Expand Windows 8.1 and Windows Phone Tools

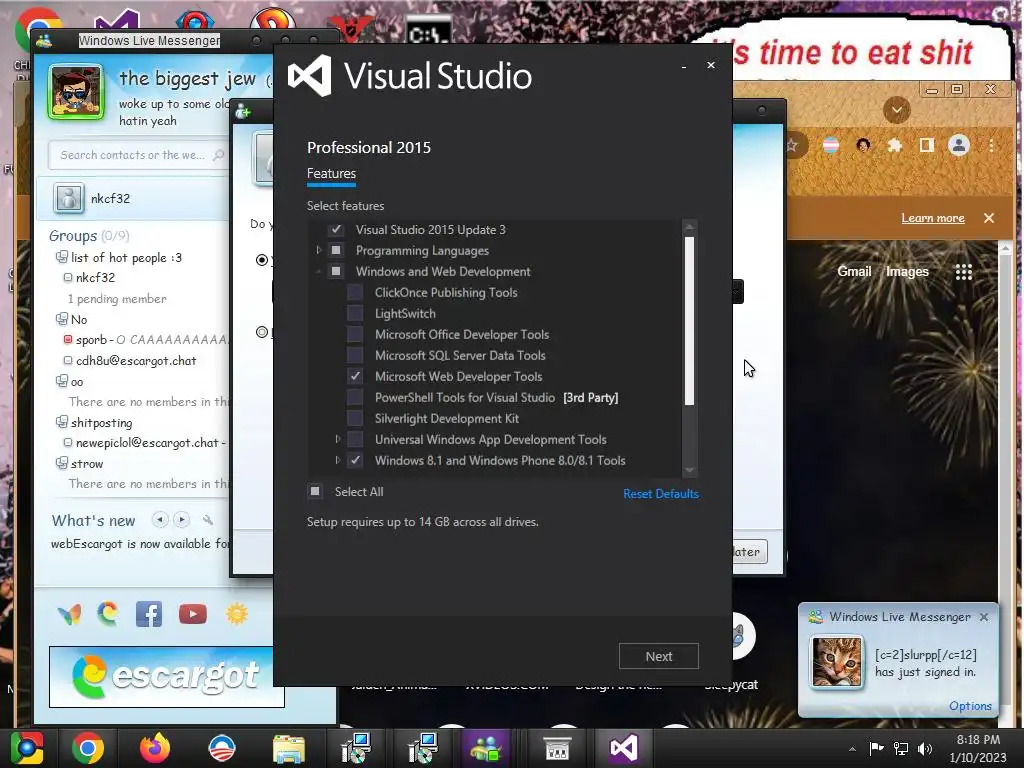[338, 460]
